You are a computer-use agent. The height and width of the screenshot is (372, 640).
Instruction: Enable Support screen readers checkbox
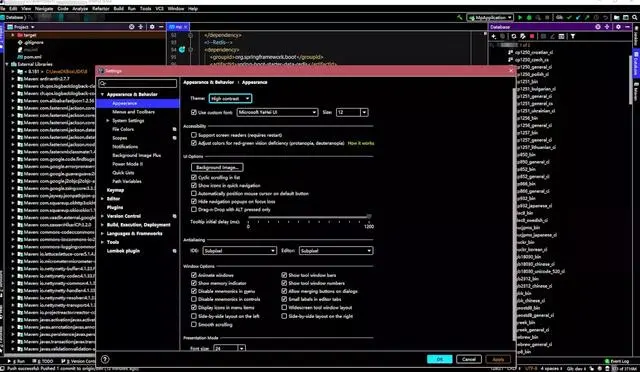(194, 135)
